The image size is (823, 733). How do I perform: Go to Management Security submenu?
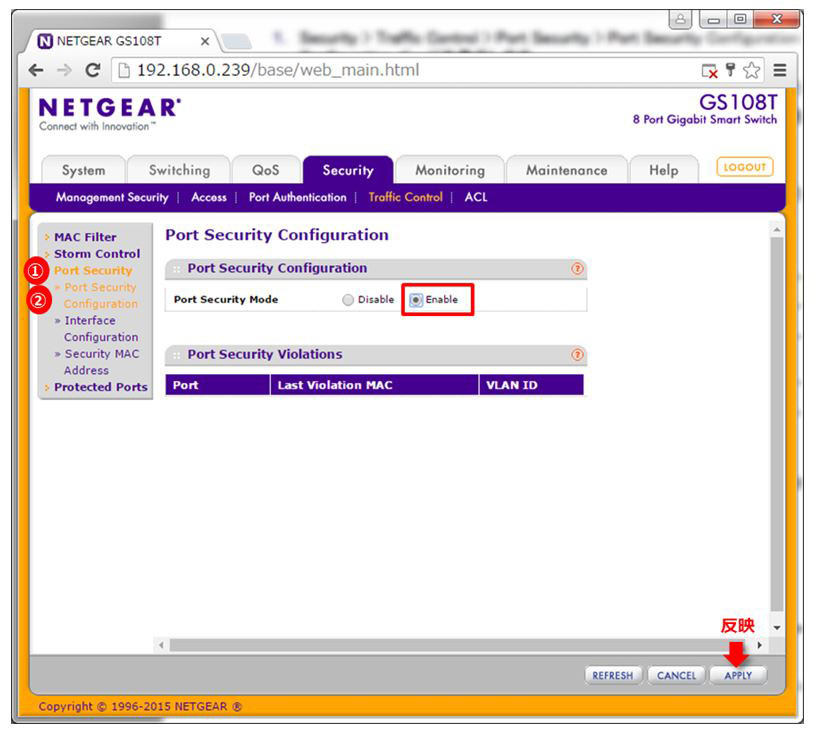click(x=112, y=197)
